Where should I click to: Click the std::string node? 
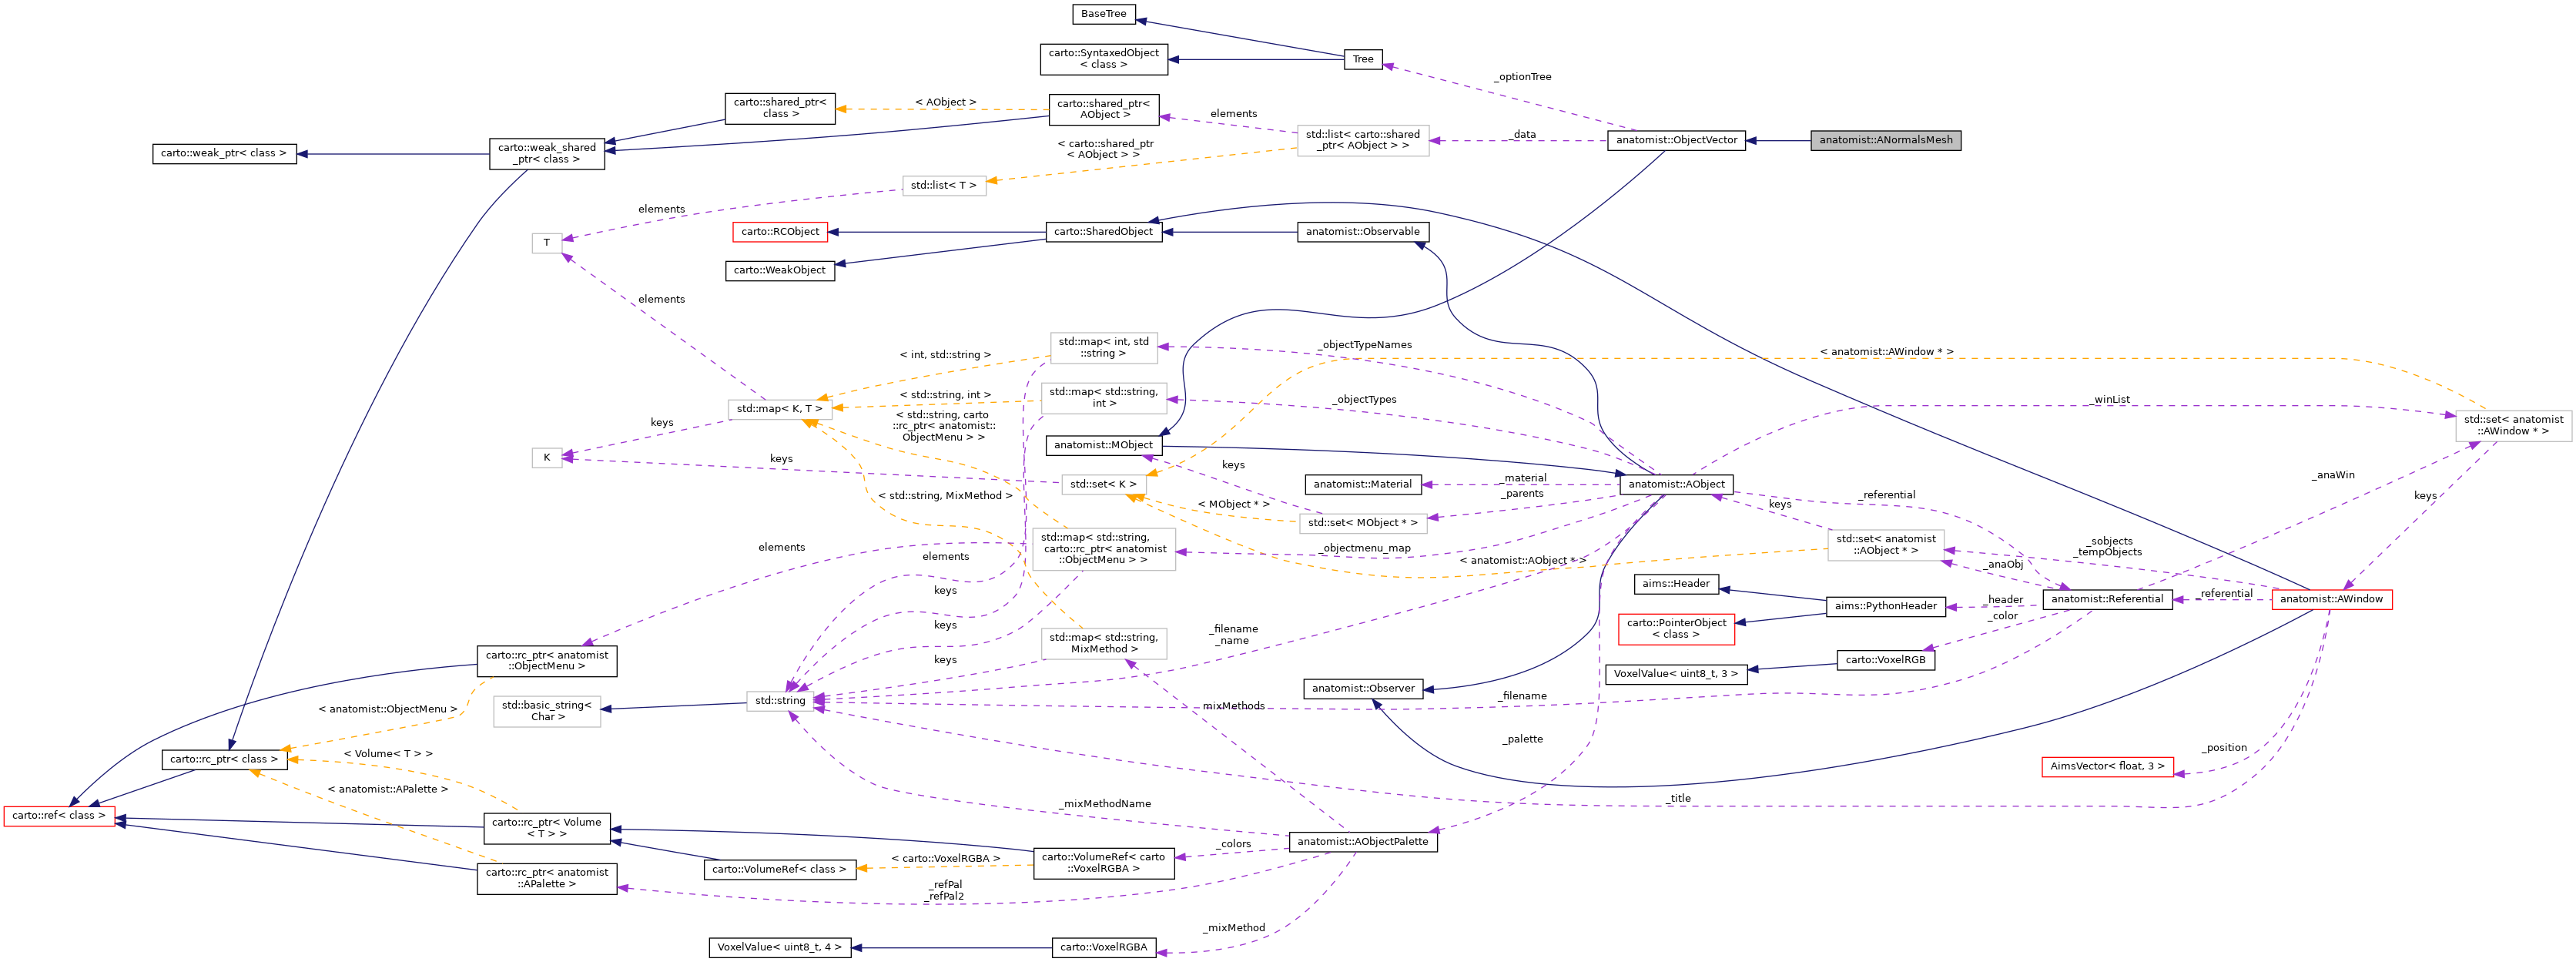pos(780,702)
